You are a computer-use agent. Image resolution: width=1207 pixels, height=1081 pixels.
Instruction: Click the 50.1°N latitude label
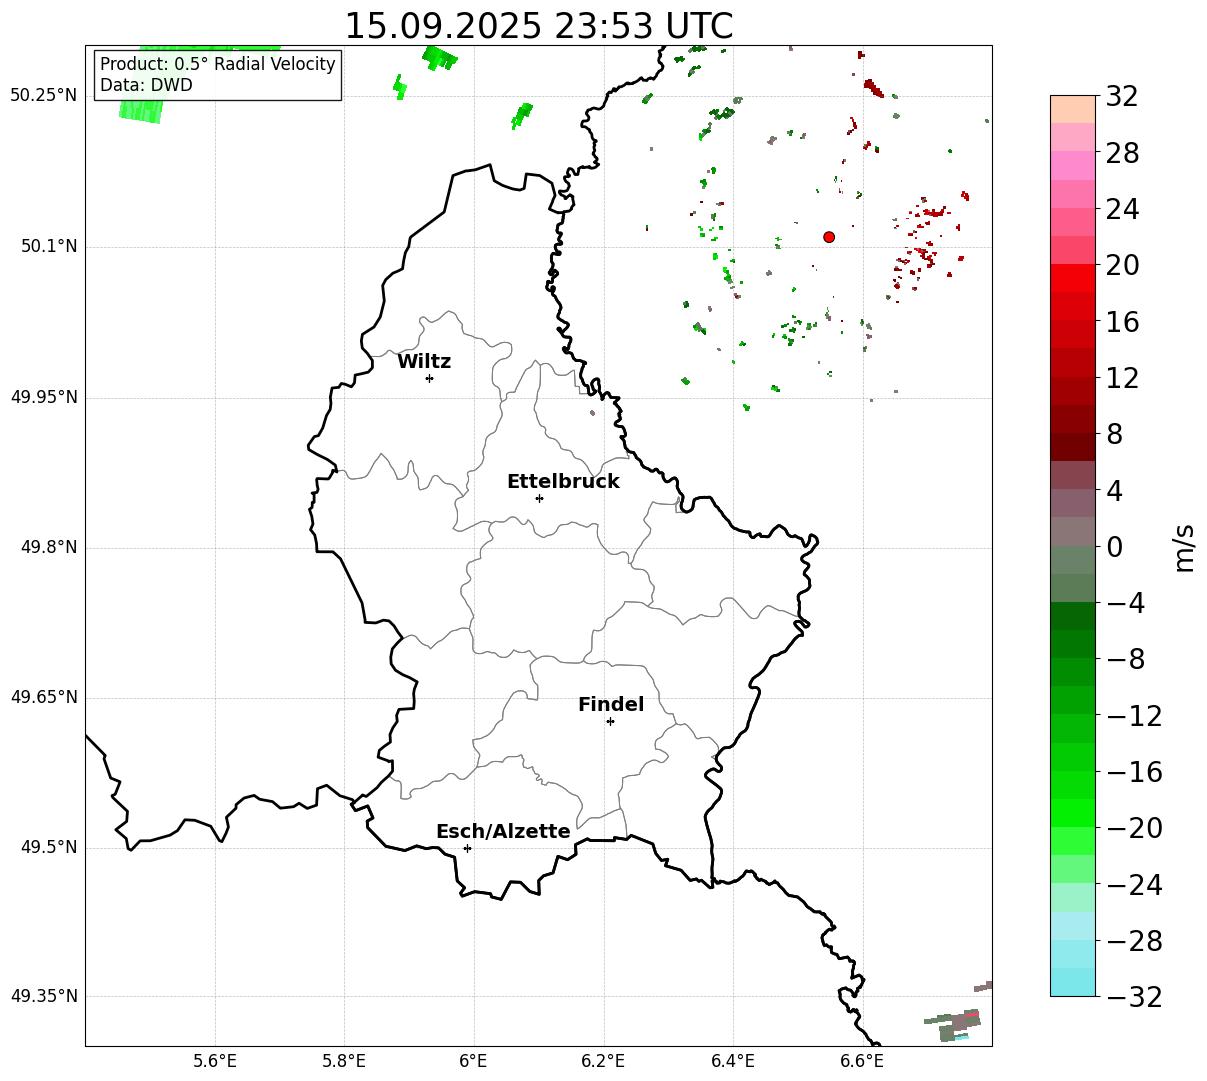(x=49, y=246)
